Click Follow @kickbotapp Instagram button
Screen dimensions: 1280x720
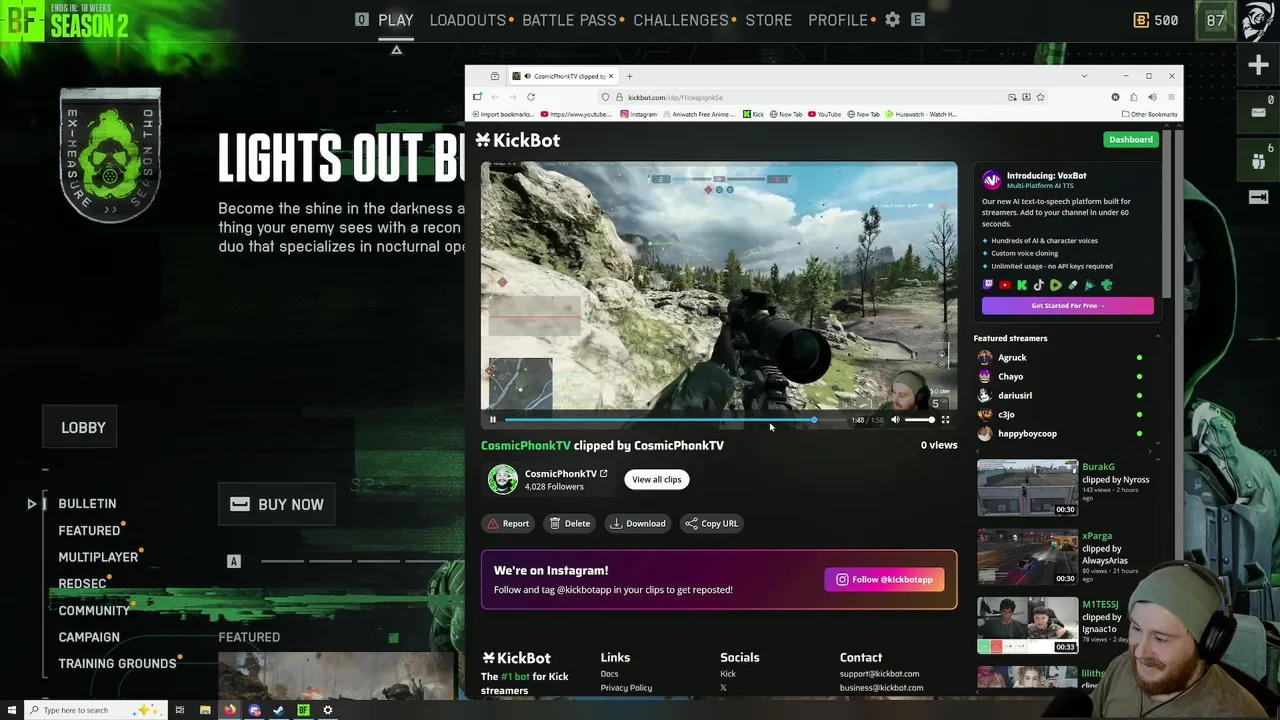click(x=884, y=579)
